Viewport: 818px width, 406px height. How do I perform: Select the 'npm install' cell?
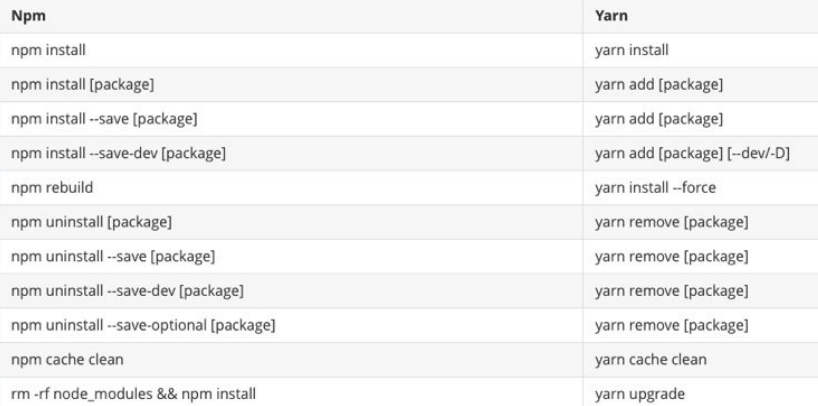291,50
